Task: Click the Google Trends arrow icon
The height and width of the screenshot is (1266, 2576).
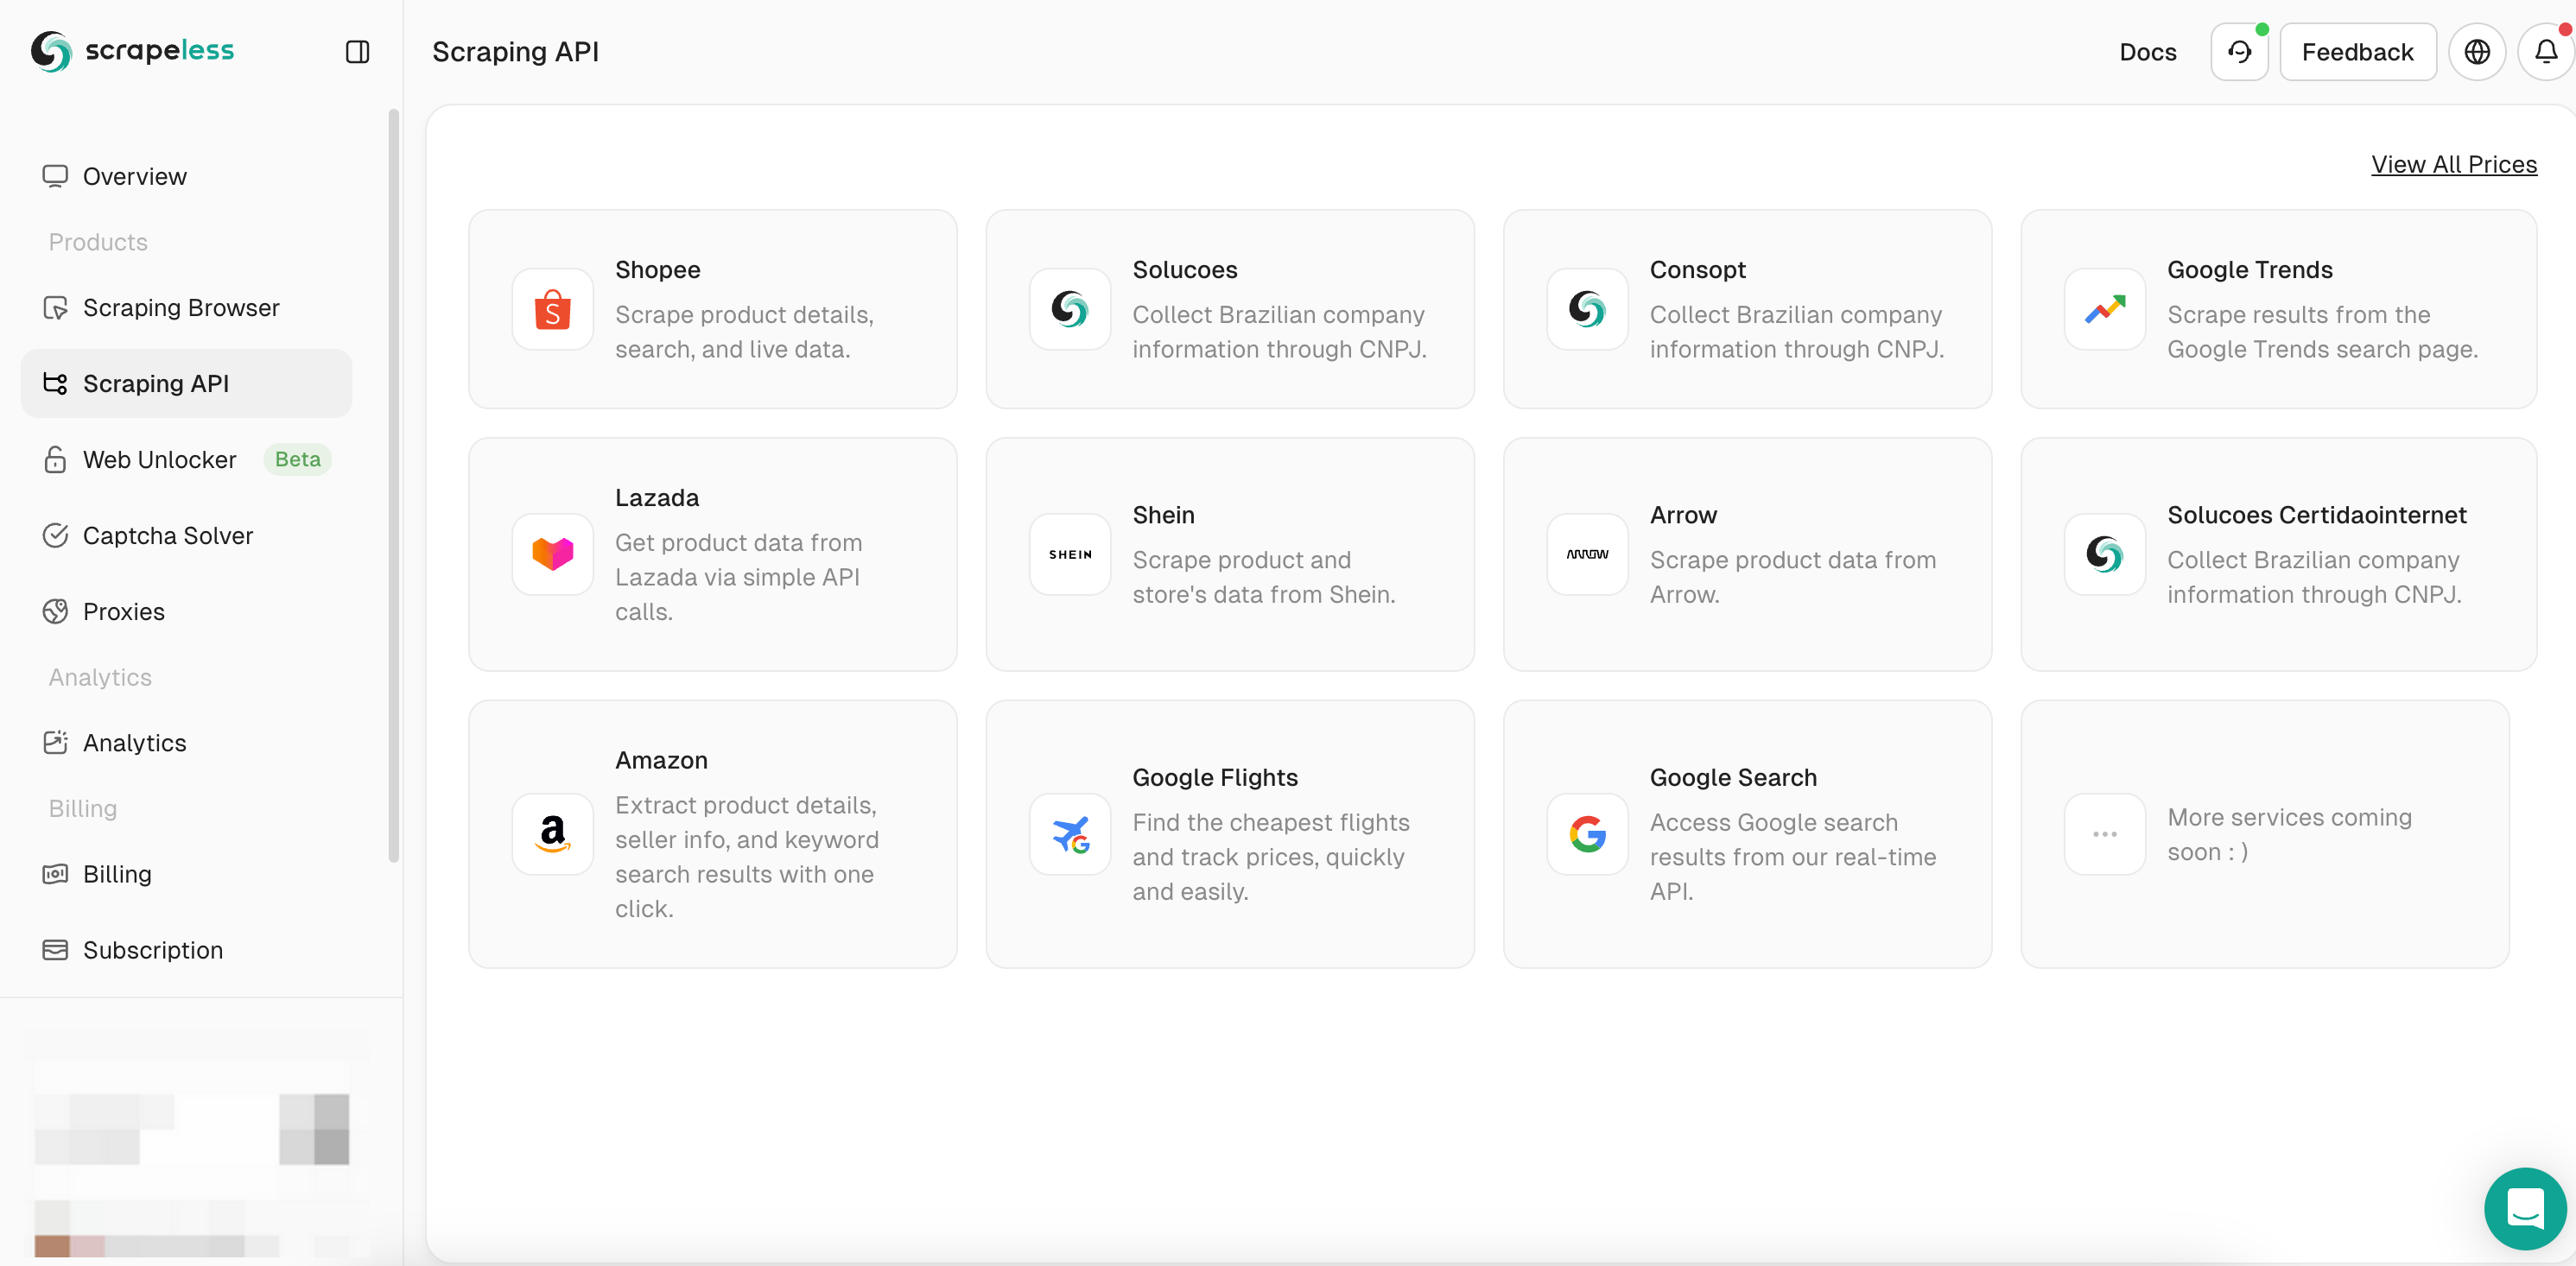Action: [x=2104, y=310]
